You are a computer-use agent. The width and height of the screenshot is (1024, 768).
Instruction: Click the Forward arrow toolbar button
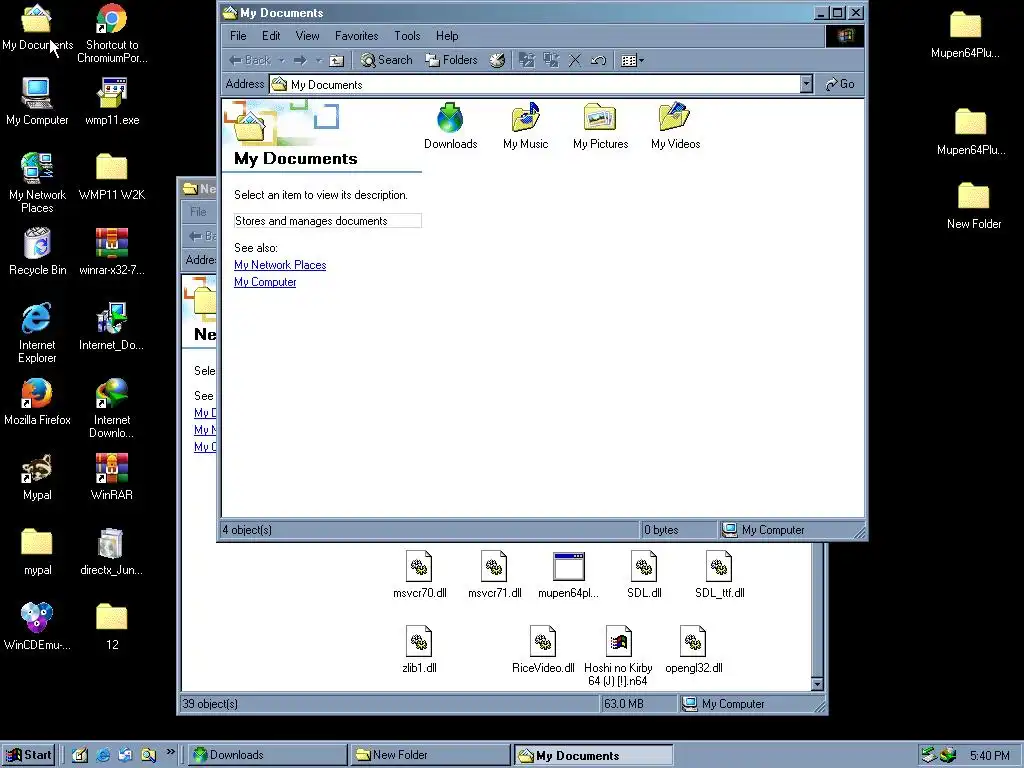300,61
